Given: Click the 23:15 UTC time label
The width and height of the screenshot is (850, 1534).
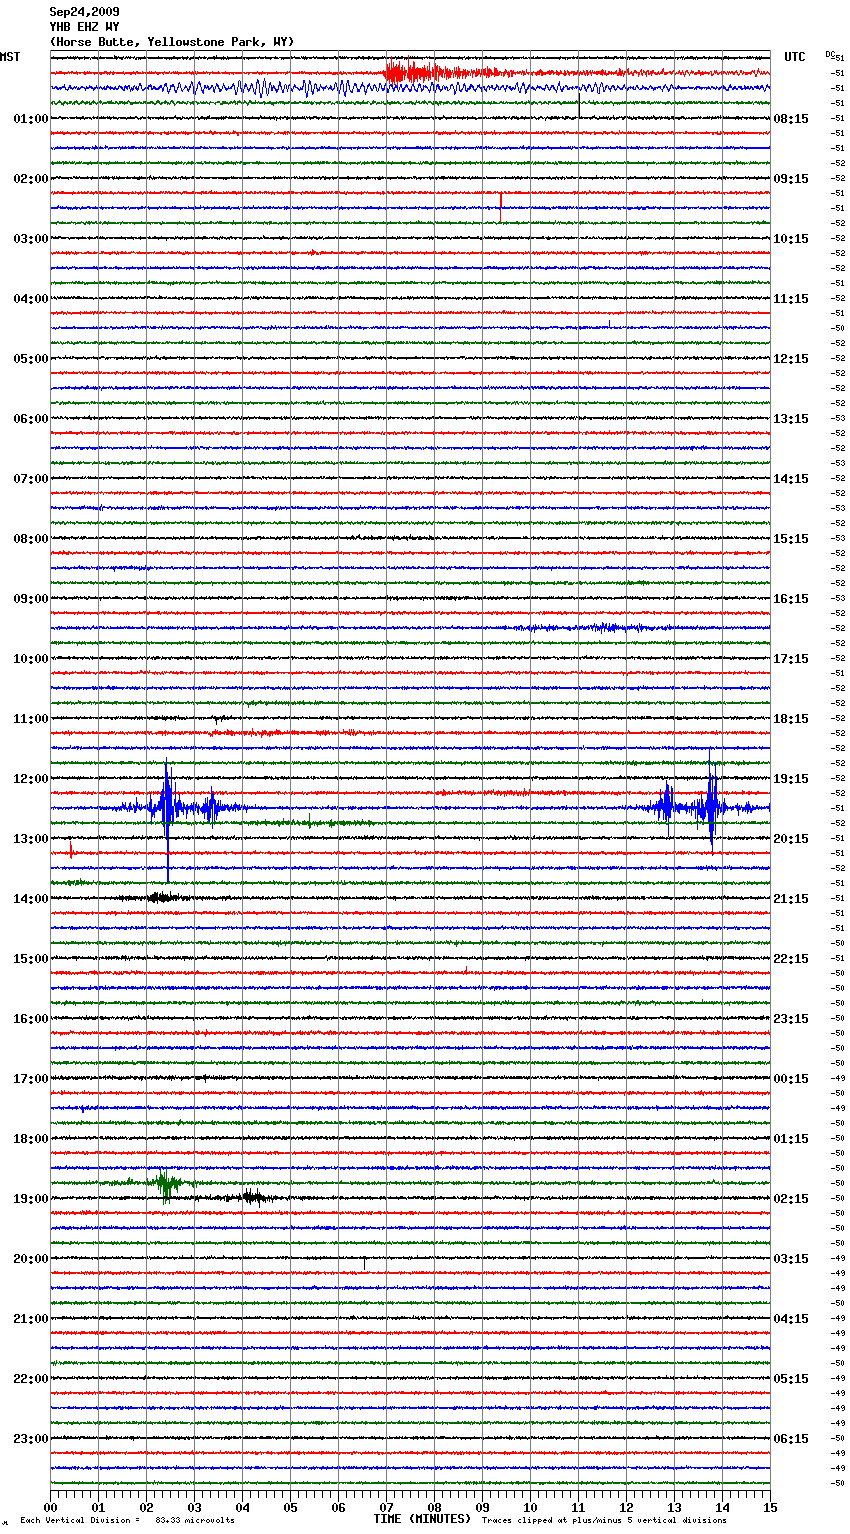Looking at the screenshot, I should point(791,1019).
